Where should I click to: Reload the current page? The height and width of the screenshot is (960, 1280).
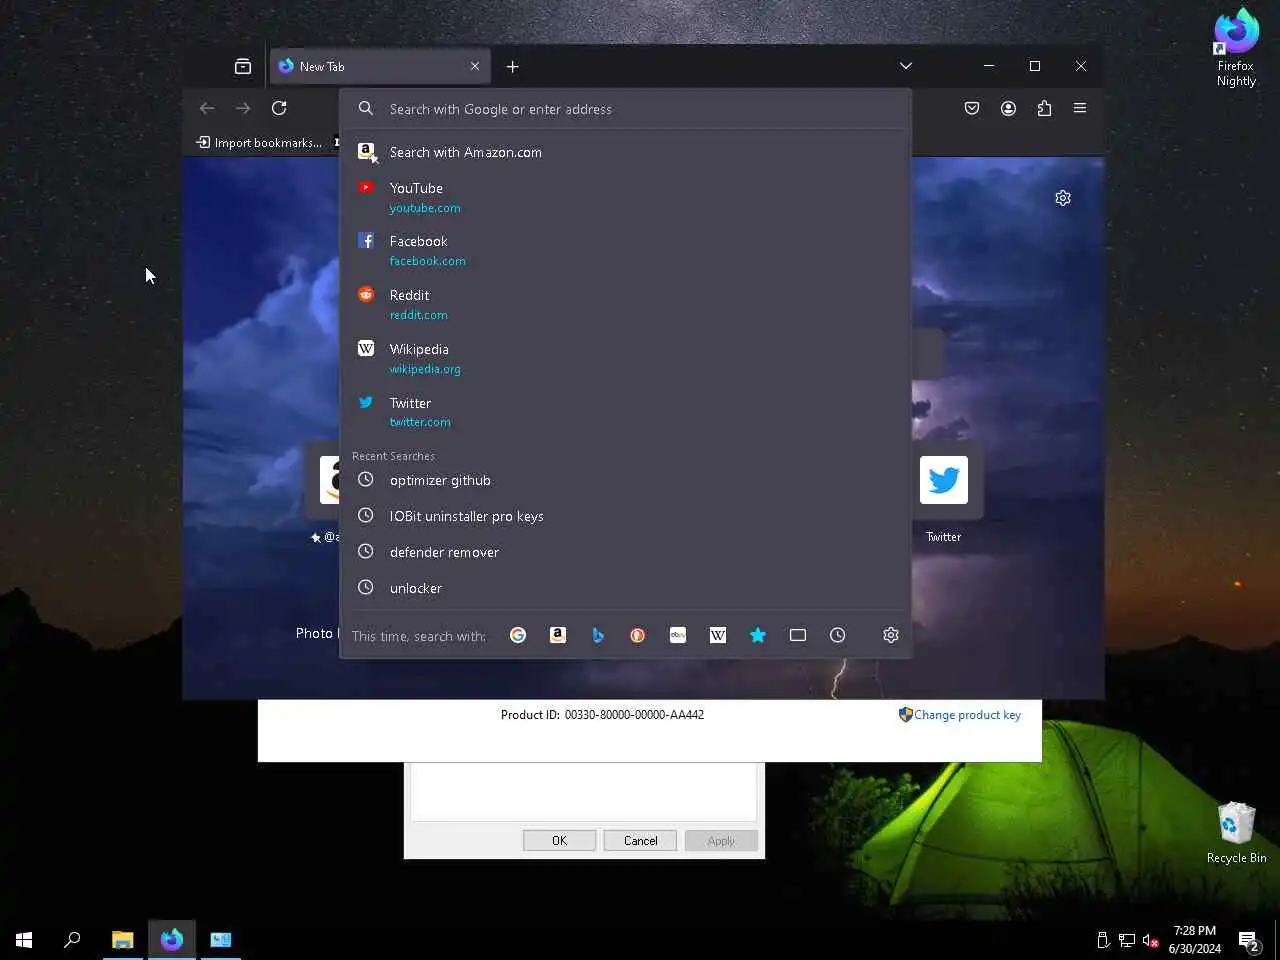coord(279,108)
